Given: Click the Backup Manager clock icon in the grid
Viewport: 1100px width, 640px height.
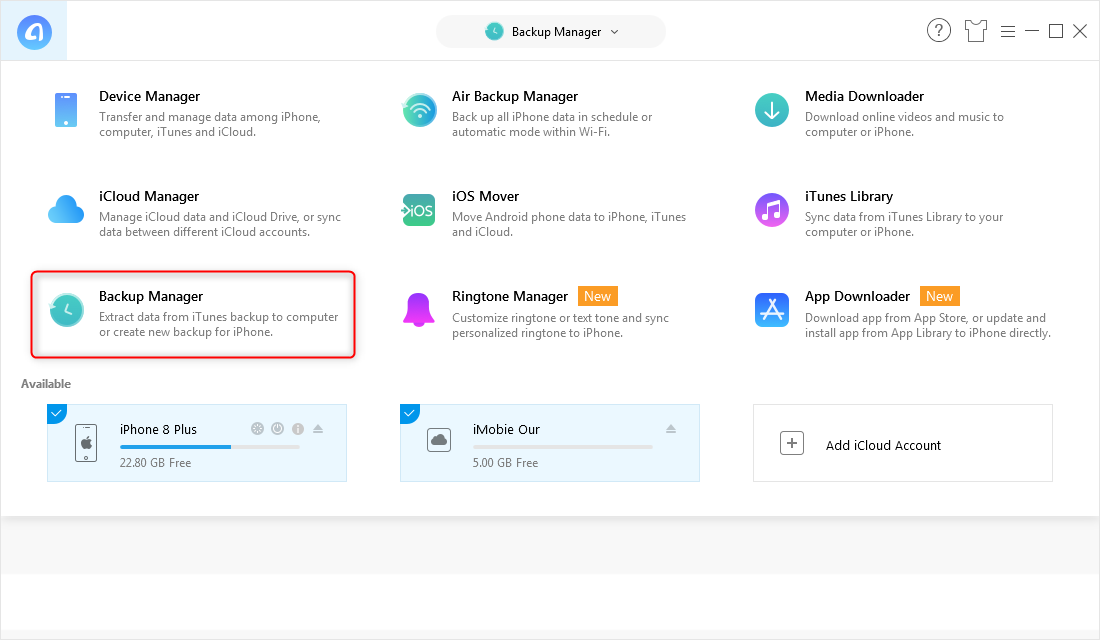Looking at the screenshot, I should pyautogui.click(x=67, y=310).
